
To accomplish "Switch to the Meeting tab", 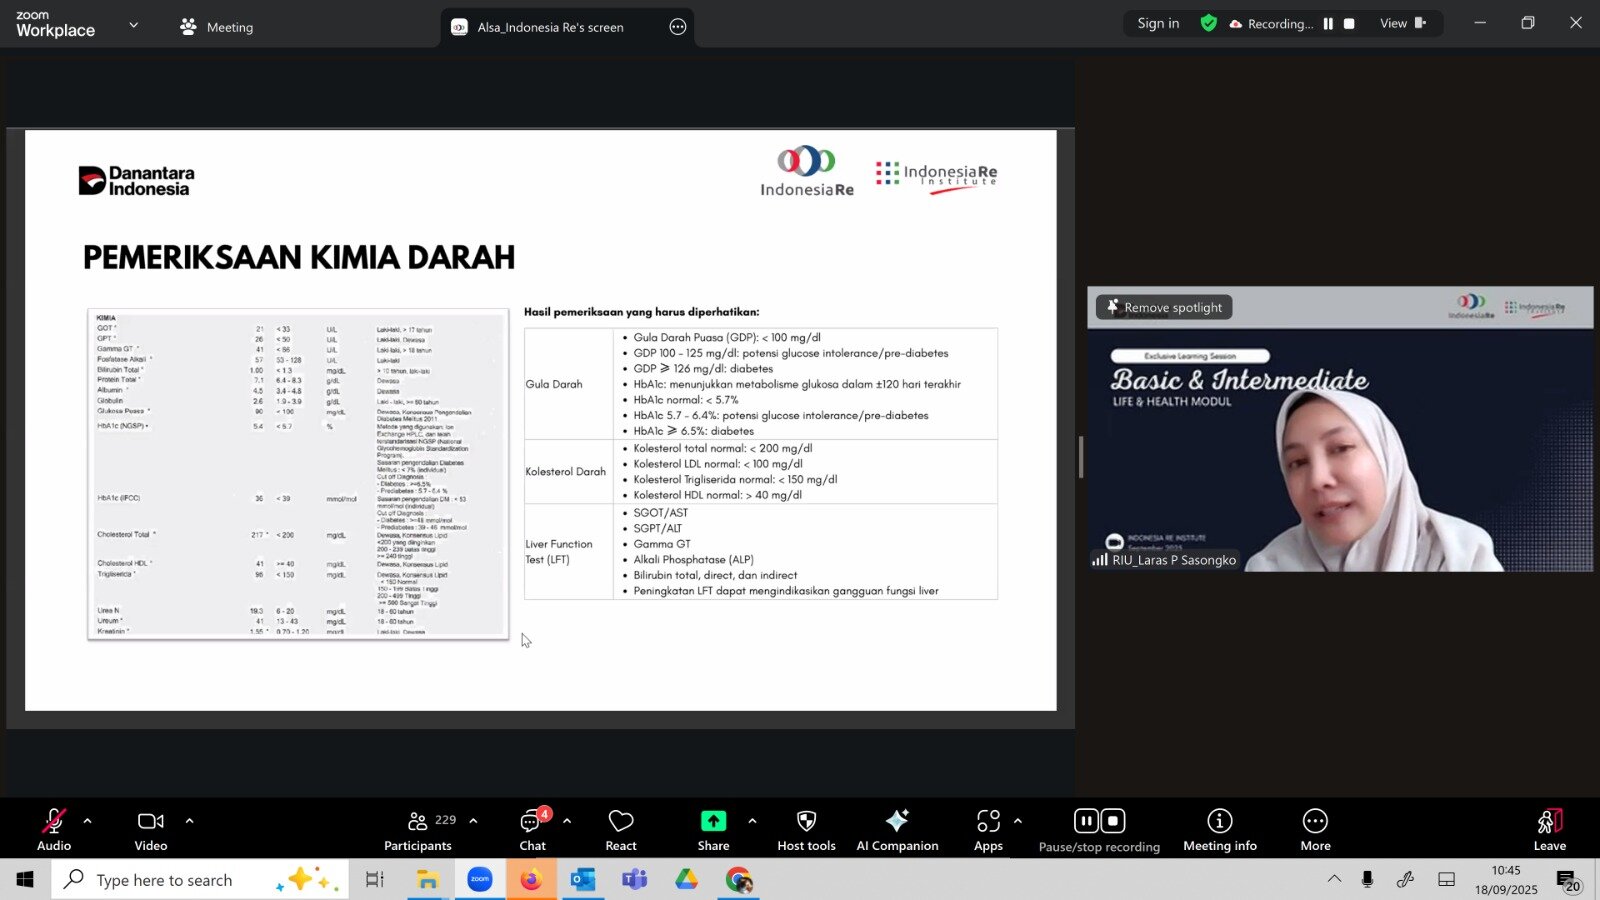I will (217, 27).
